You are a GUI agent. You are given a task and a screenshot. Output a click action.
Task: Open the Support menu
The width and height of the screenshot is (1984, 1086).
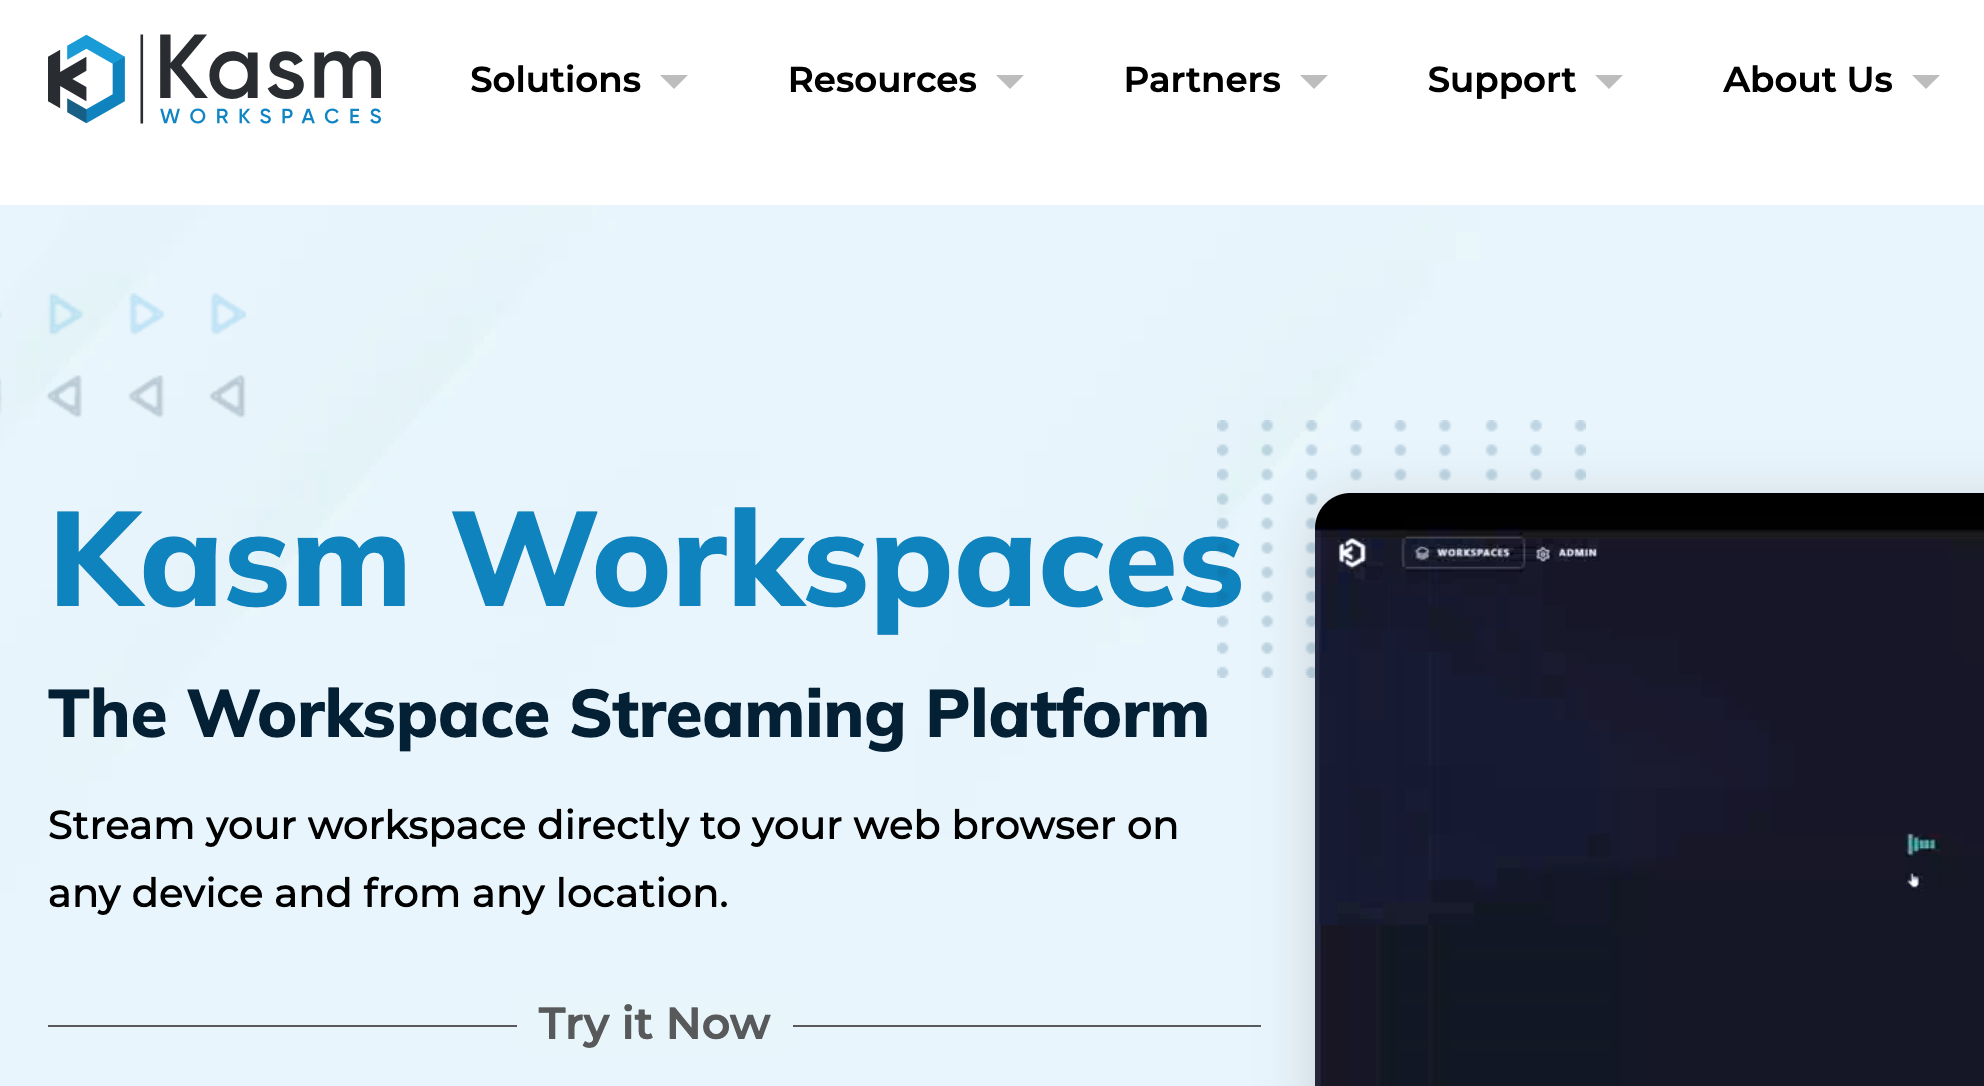[1501, 80]
